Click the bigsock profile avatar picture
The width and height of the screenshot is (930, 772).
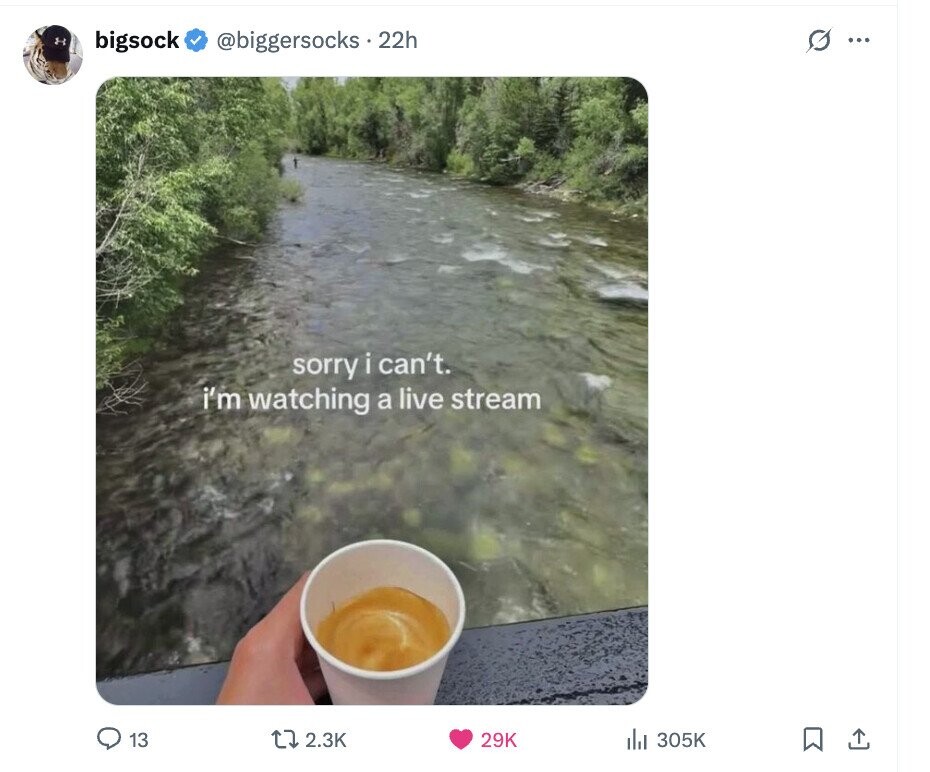(53, 54)
